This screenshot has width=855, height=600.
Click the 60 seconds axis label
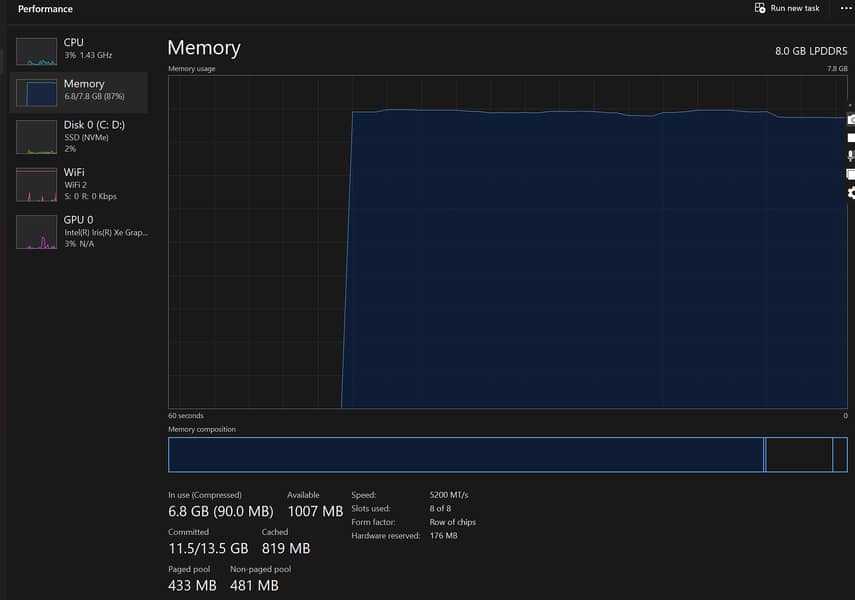click(185, 416)
